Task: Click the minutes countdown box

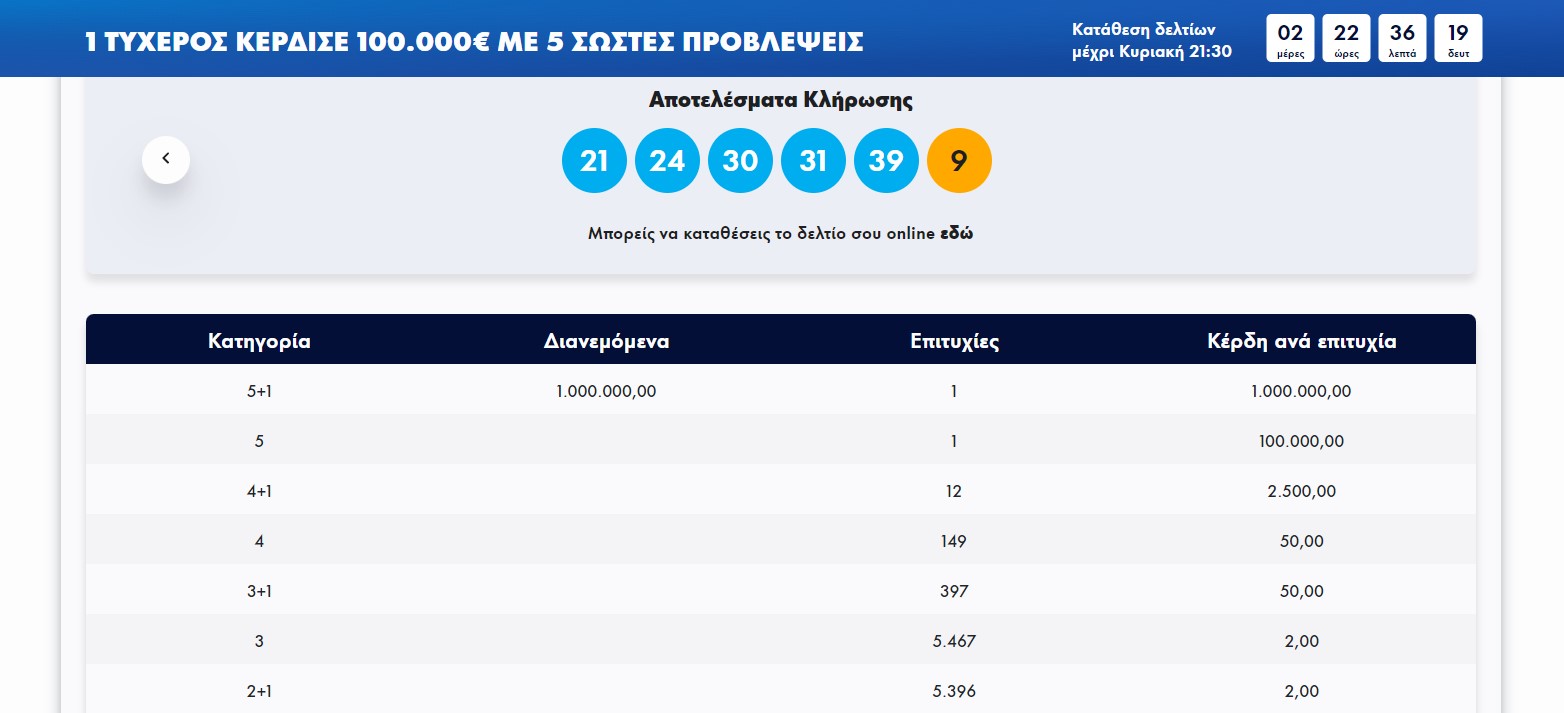Action: coord(1402,38)
